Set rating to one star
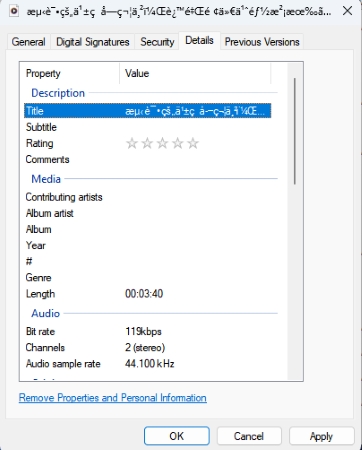This screenshot has height=450, width=362. 132,143
